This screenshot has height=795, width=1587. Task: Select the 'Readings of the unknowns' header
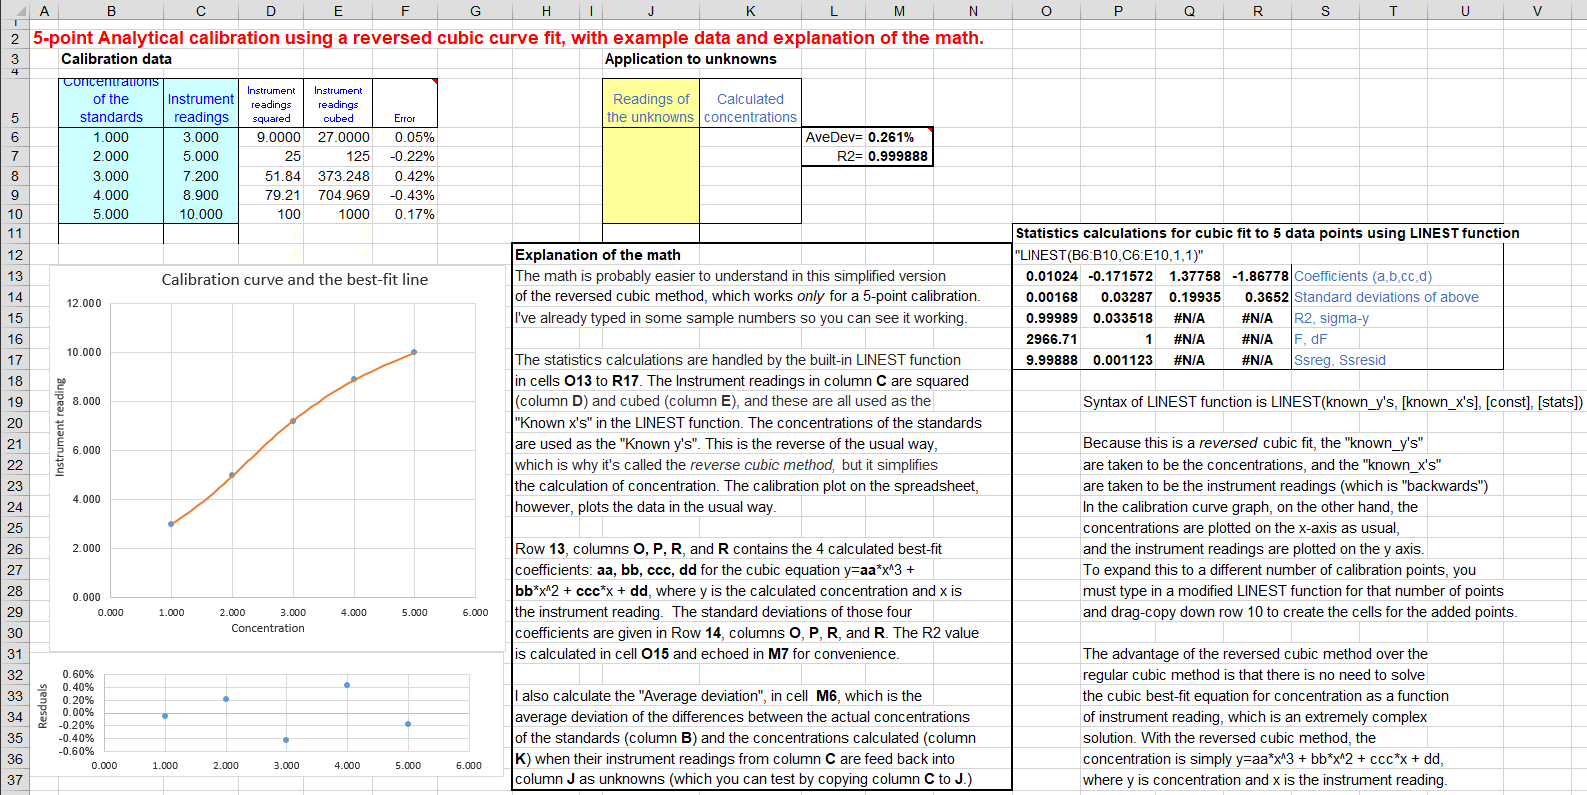click(650, 108)
